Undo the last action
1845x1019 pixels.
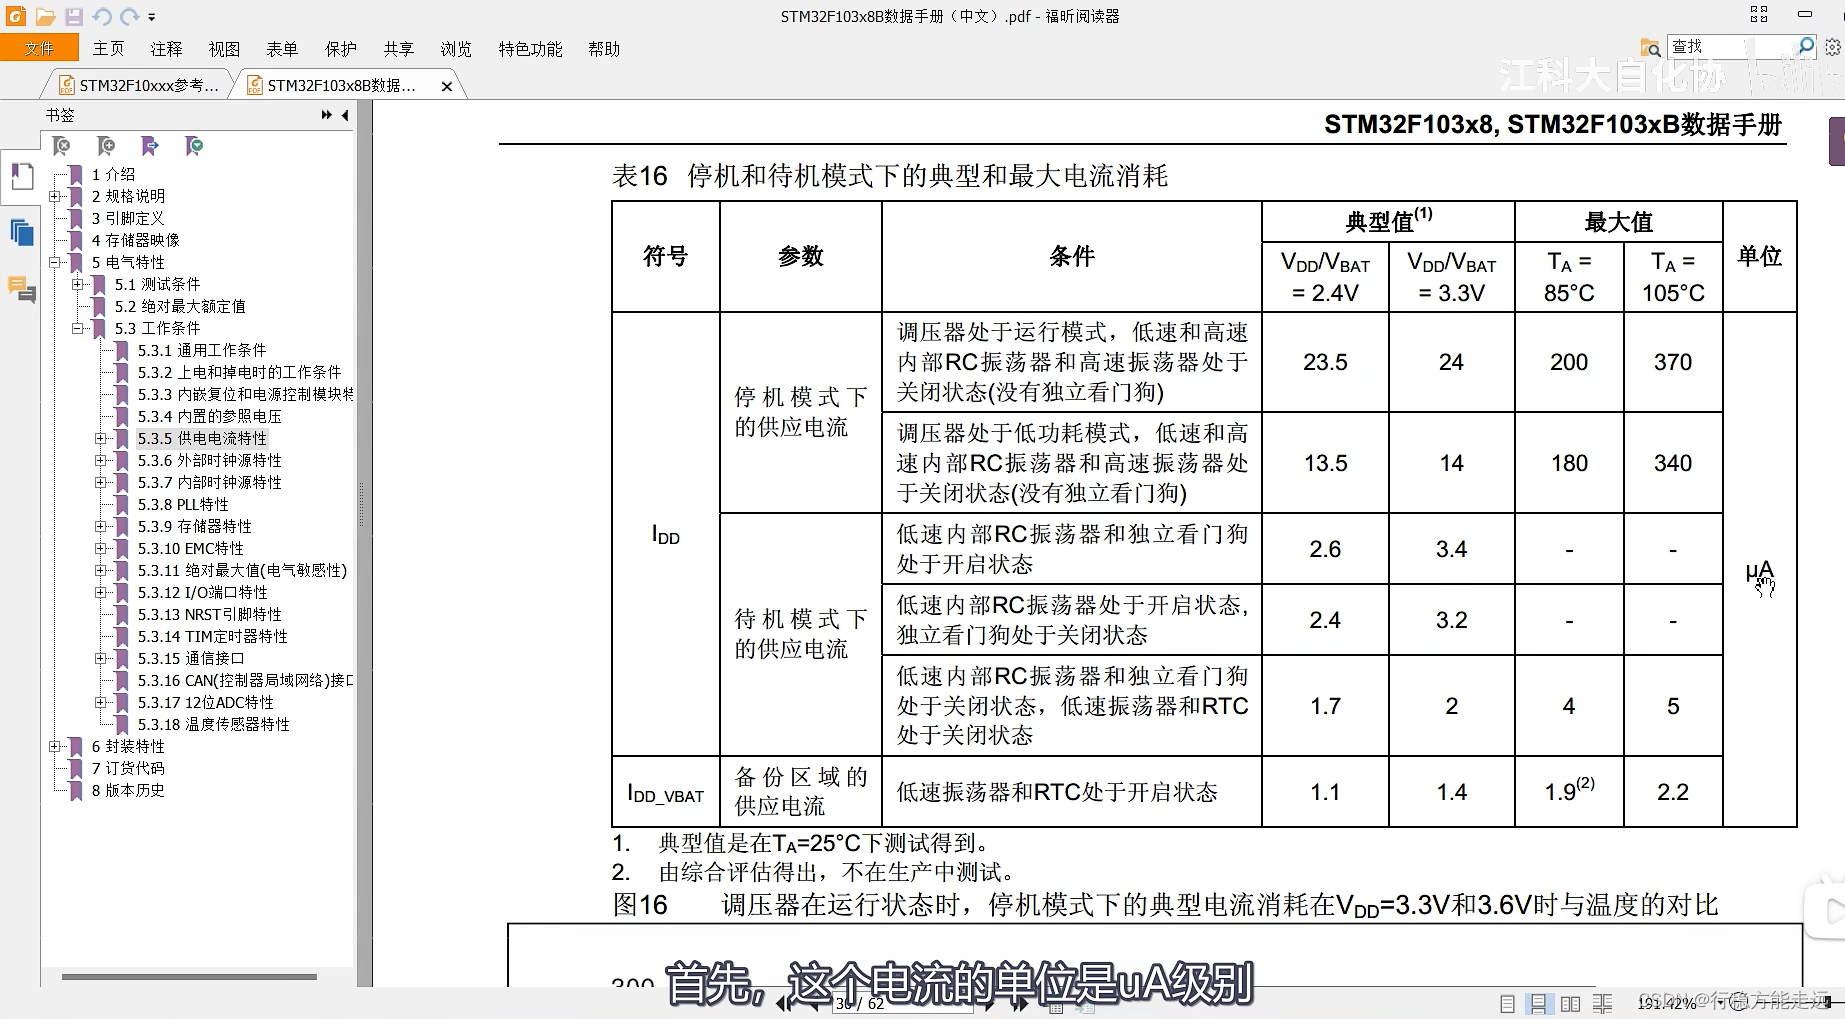(x=102, y=16)
